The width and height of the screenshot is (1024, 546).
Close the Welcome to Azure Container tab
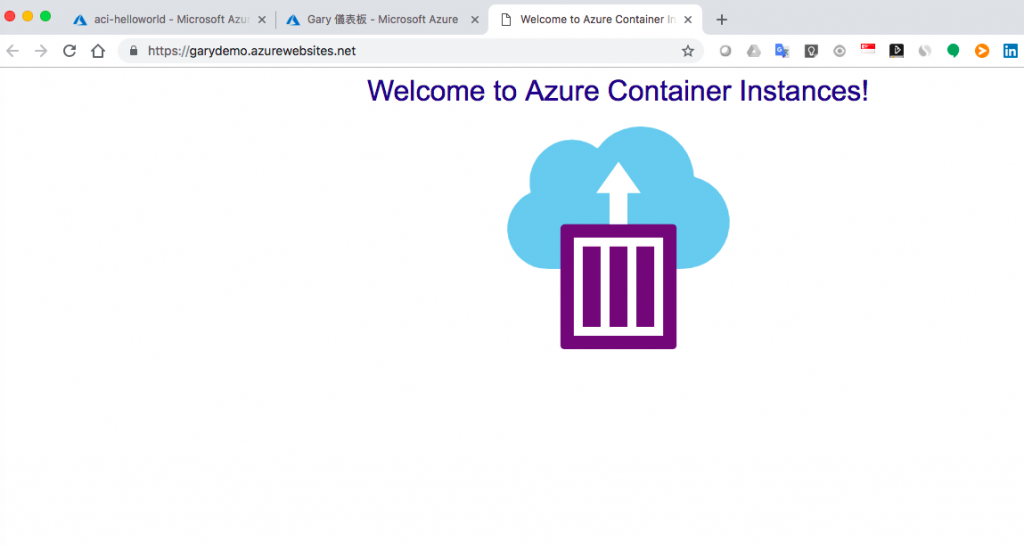[688, 20]
